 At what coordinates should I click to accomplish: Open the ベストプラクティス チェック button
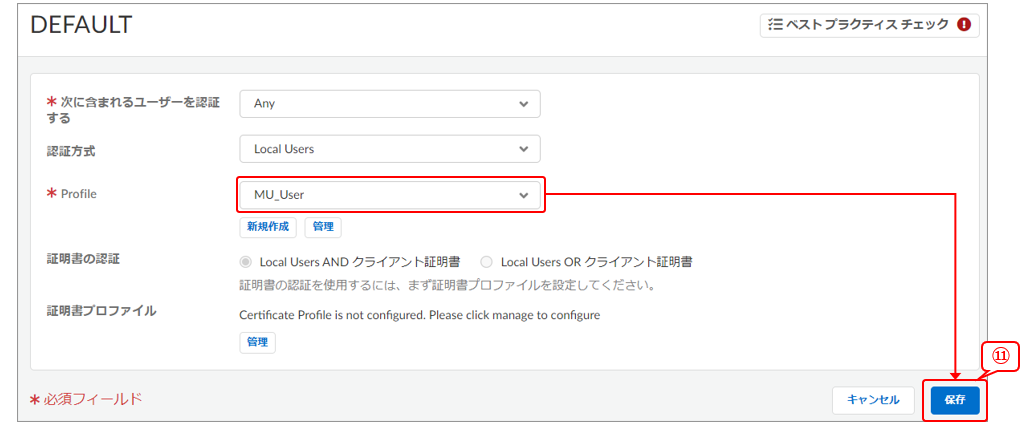coord(869,25)
